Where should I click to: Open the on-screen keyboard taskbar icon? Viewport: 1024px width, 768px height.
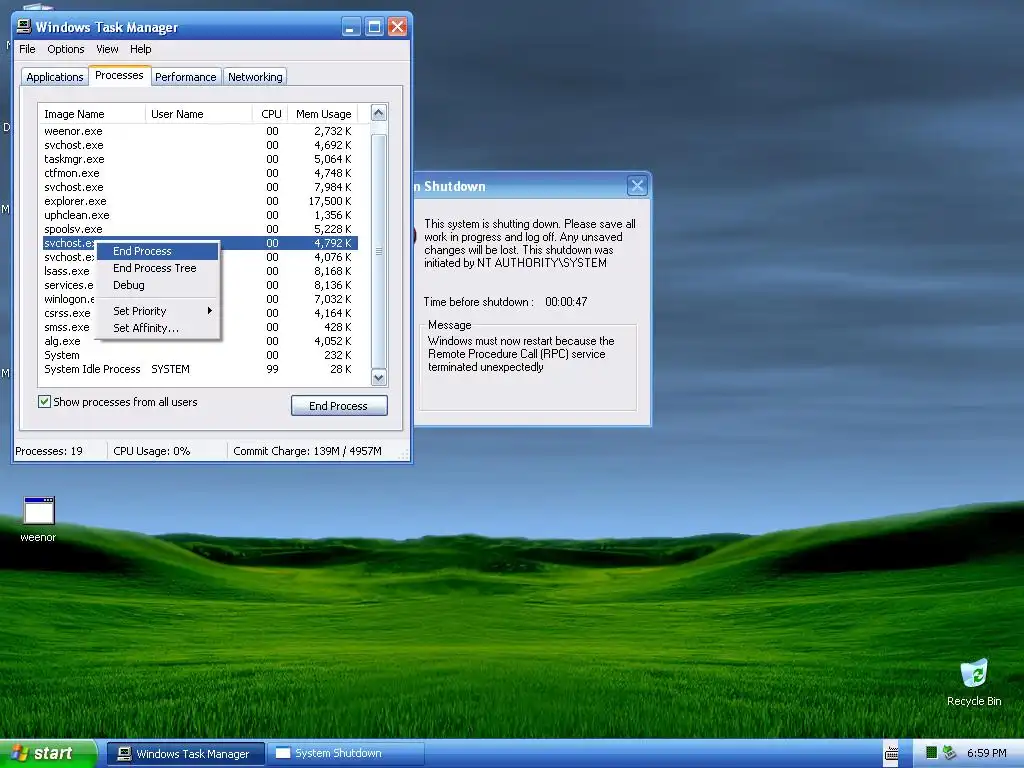[892, 754]
